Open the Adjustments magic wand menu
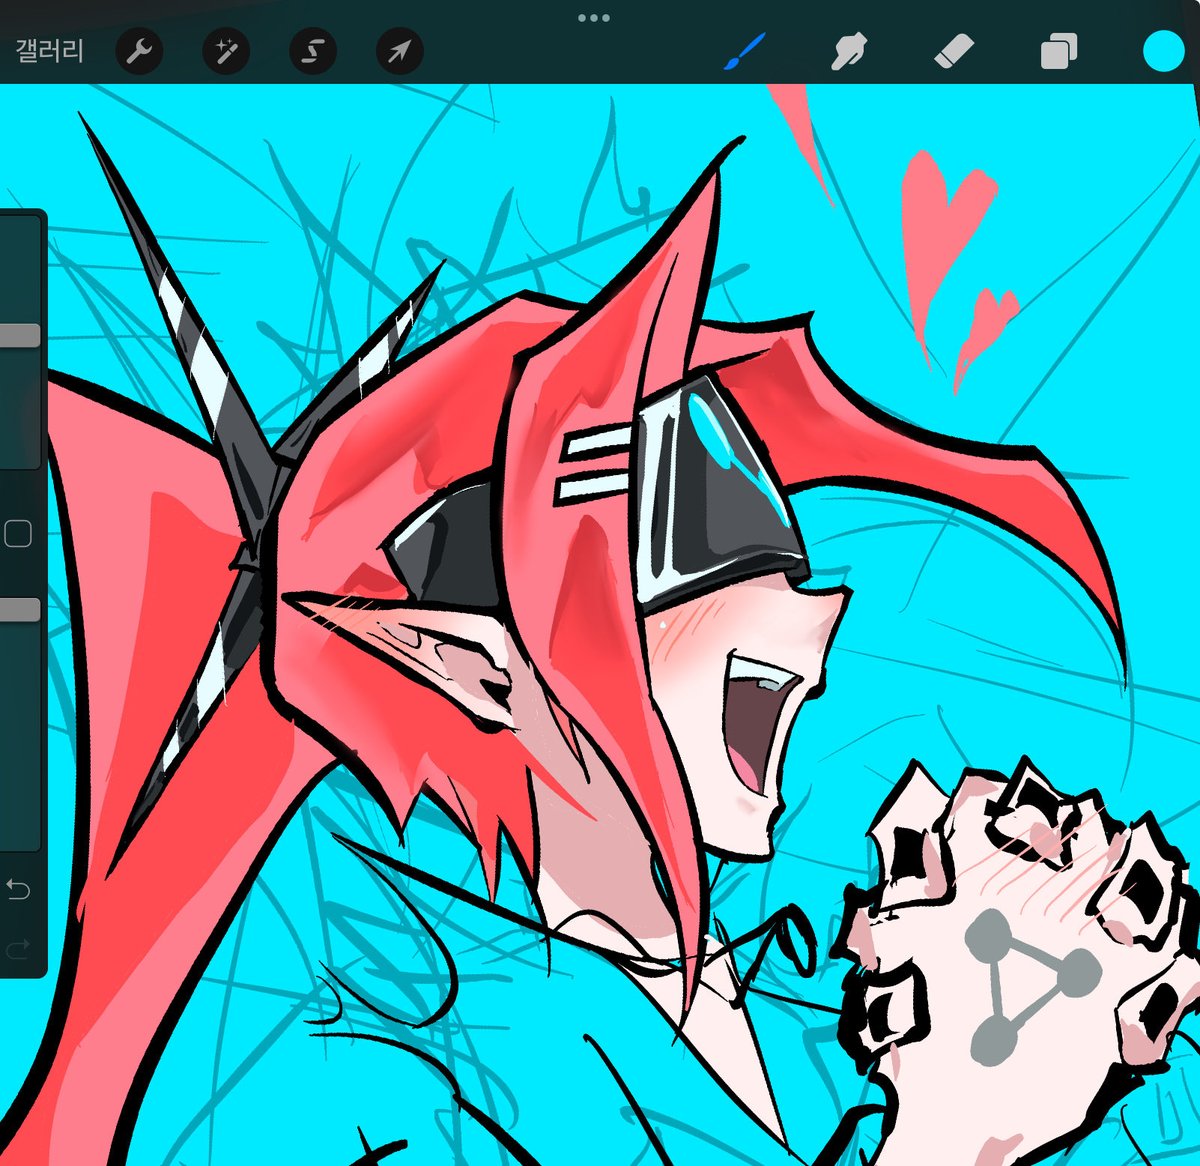This screenshot has width=1200, height=1166. [226, 52]
